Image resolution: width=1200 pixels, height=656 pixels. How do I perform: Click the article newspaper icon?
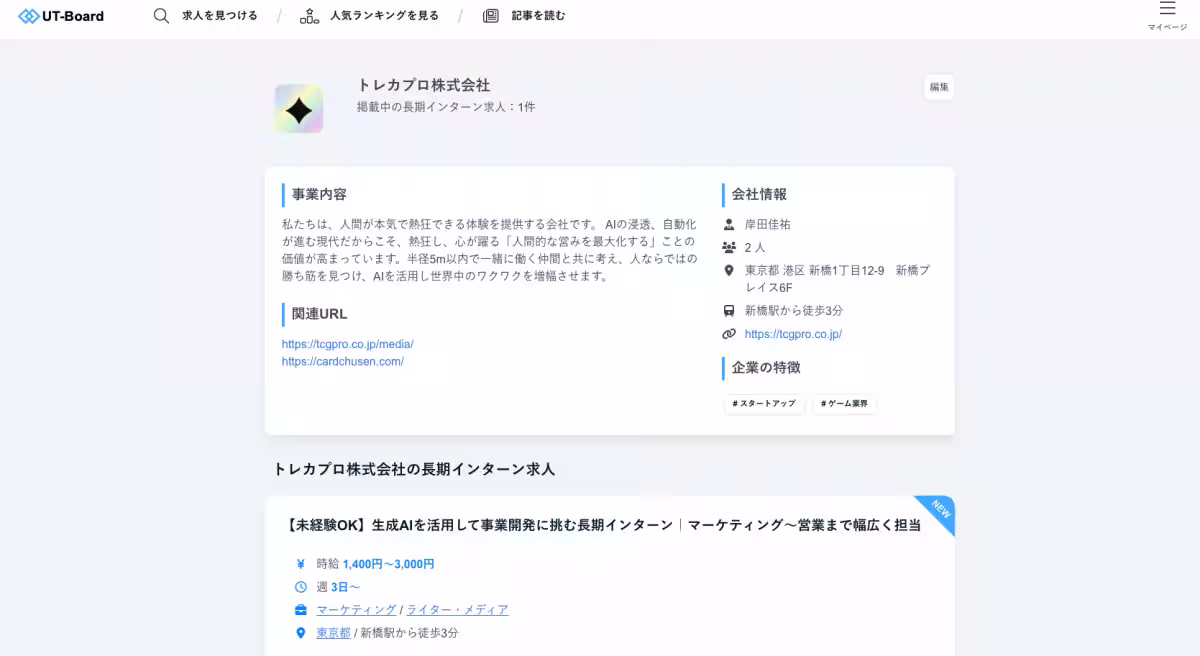tap(491, 16)
